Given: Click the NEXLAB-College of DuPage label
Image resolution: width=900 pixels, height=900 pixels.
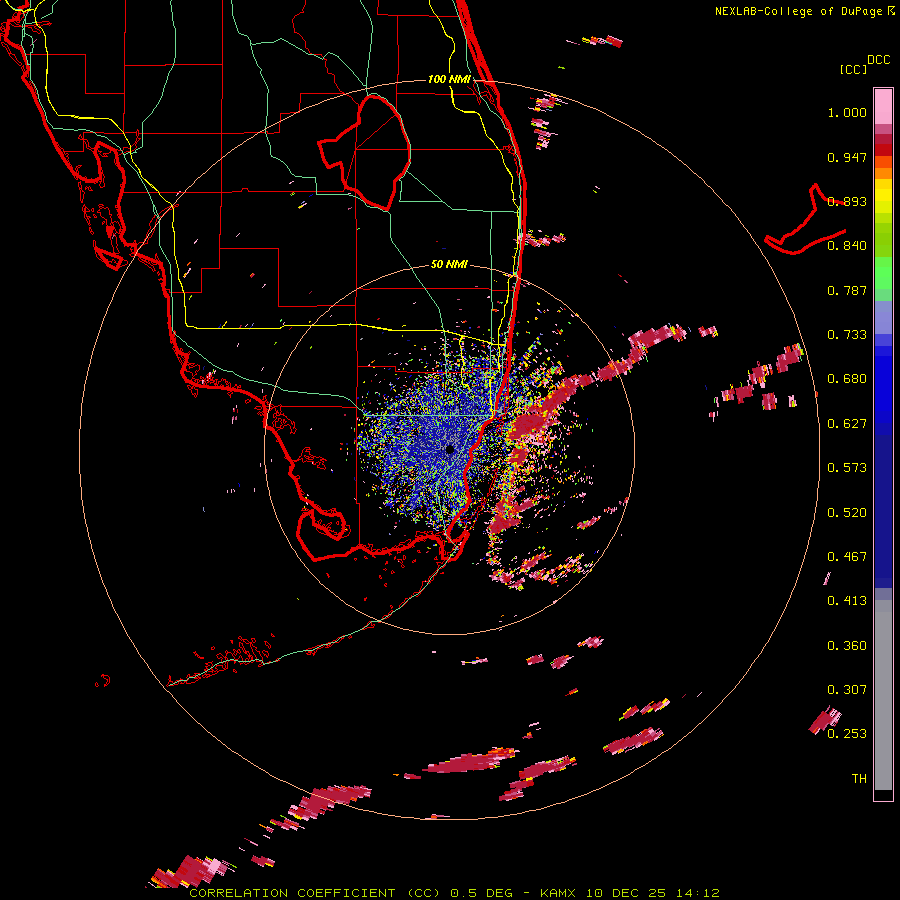Looking at the screenshot, I should coord(798,11).
